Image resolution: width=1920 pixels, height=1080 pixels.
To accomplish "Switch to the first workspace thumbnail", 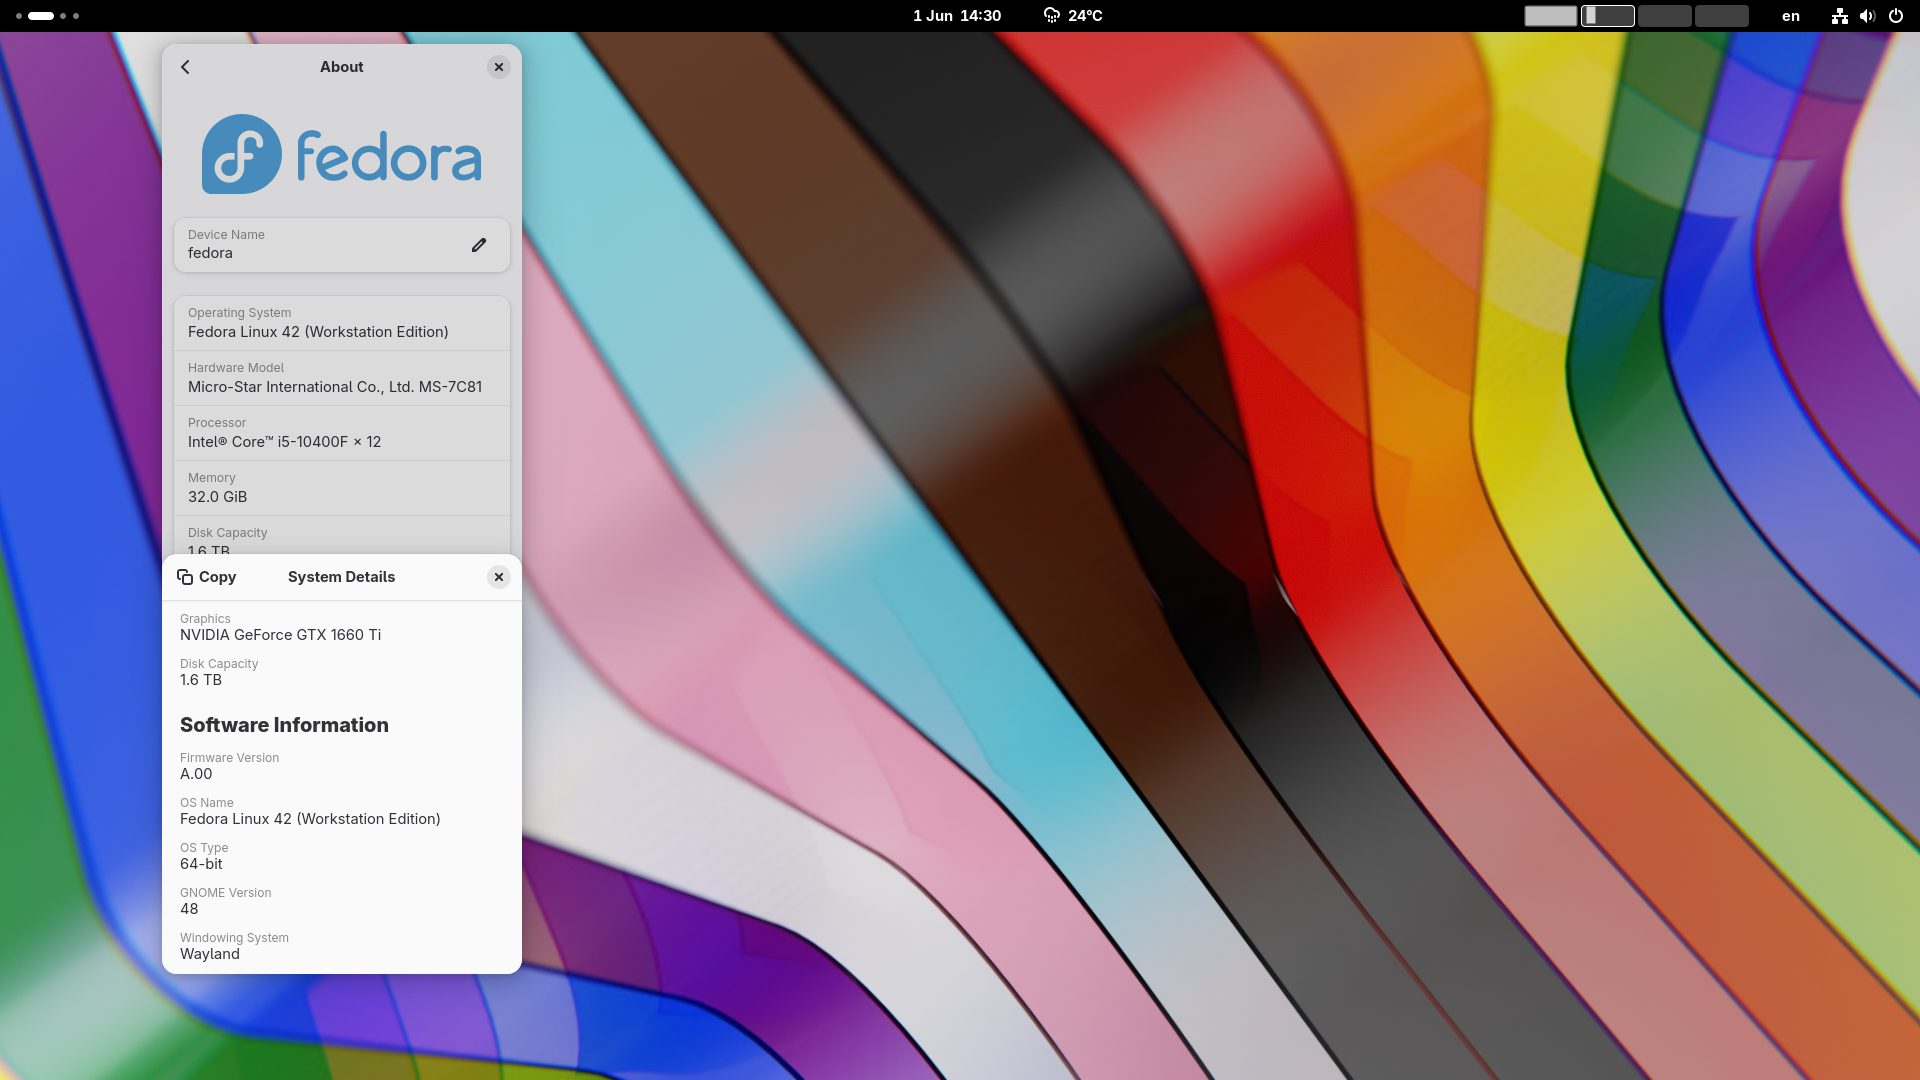I will 1550,16.
